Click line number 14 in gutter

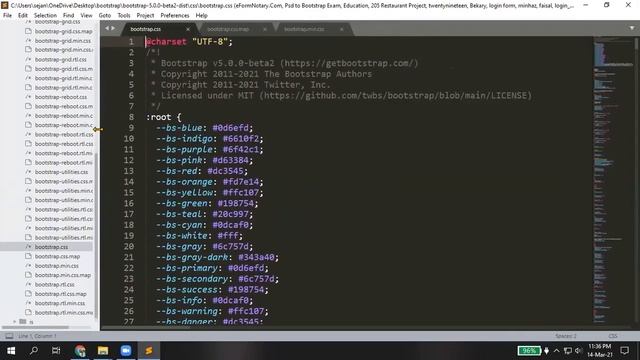pos(129,182)
